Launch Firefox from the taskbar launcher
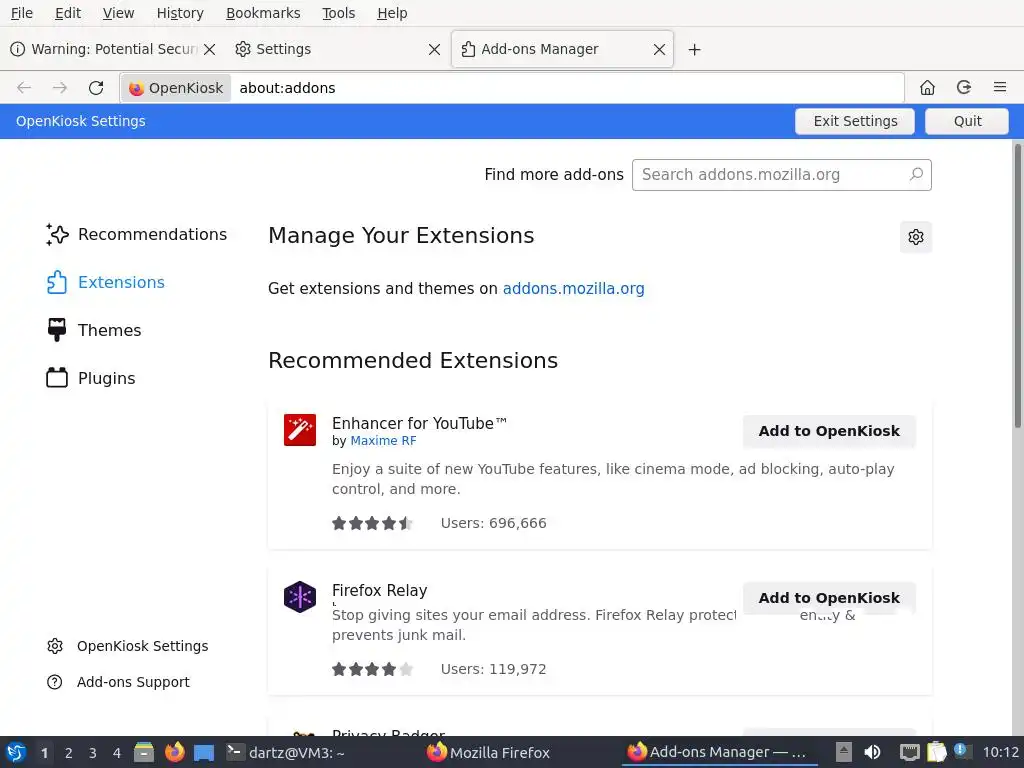The height and width of the screenshot is (768, 1024). (174, 752)
